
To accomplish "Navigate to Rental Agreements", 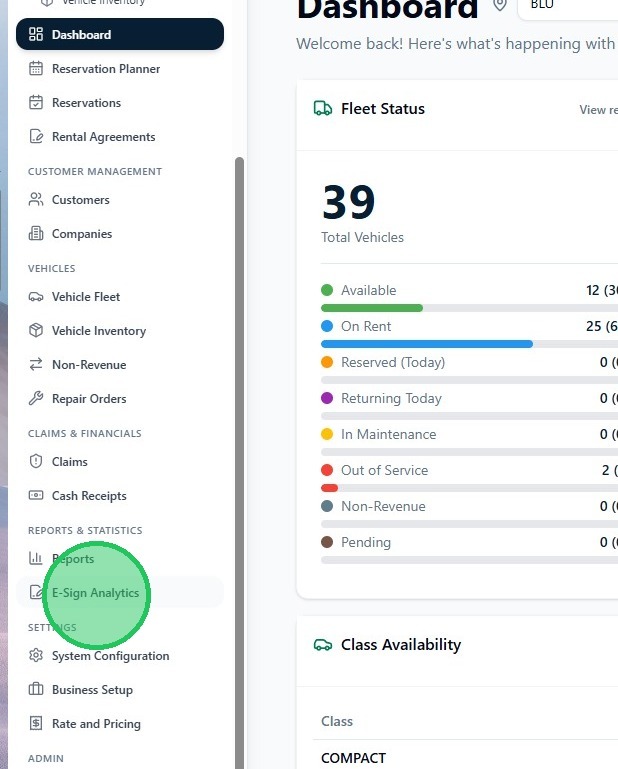I will [120, 136].
